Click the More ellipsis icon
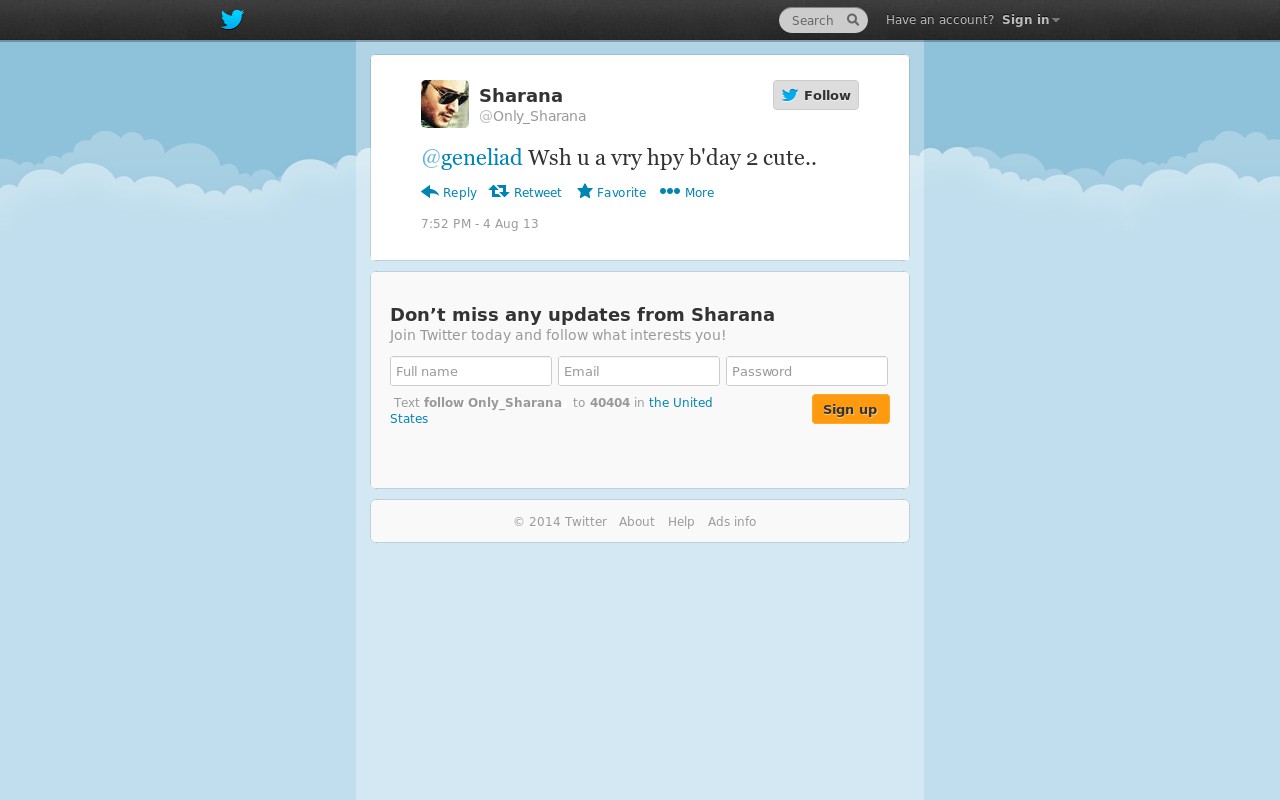This screenshot has width=1280, height=800. [670, 192]
